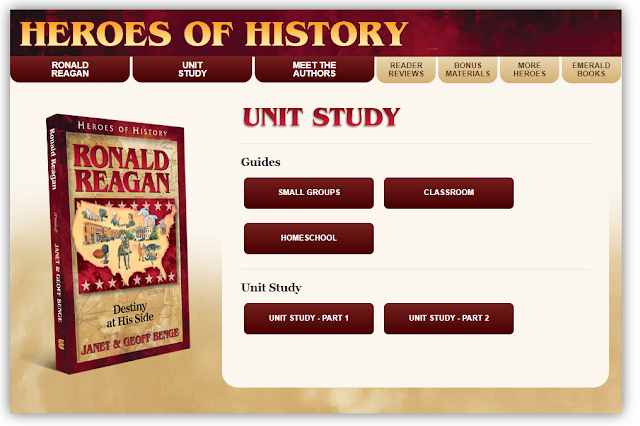Open the Classroom guide
This screenshot has width=640, height=426.
(449, 193)
